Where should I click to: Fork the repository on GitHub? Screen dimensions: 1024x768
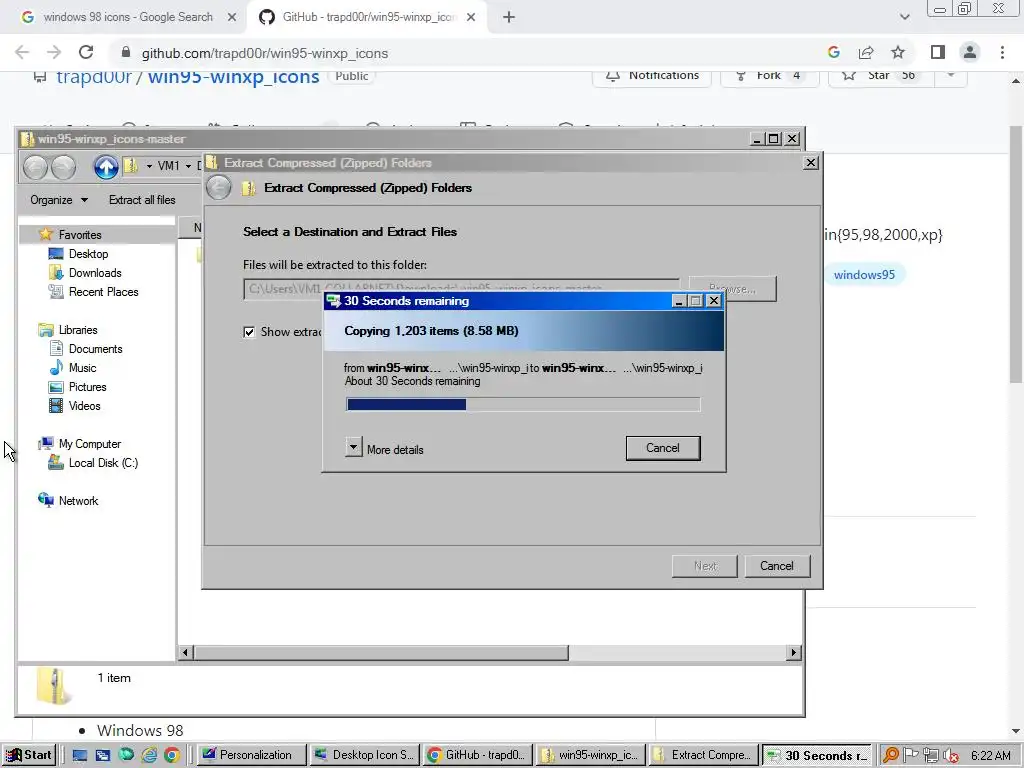click(x=769, y=76)
